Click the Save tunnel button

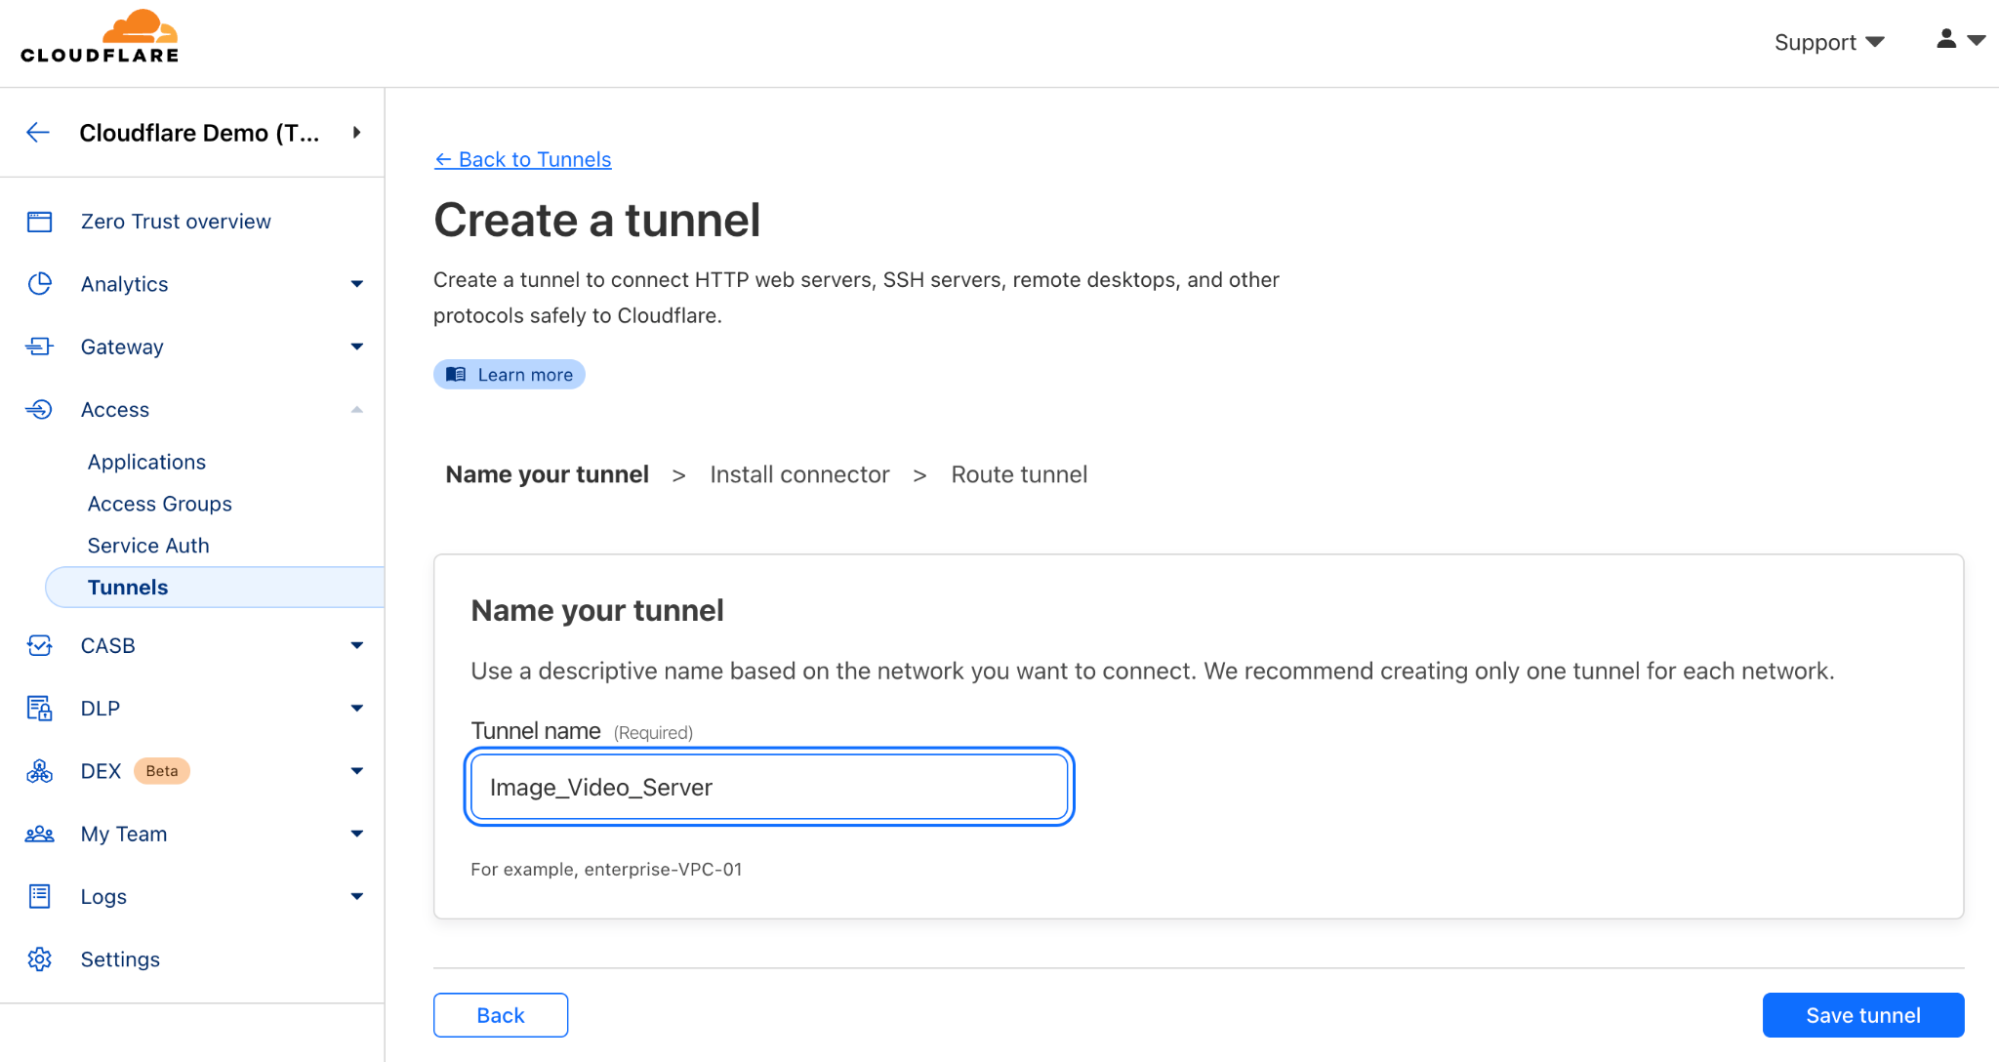click(x=1862, y=1014)
